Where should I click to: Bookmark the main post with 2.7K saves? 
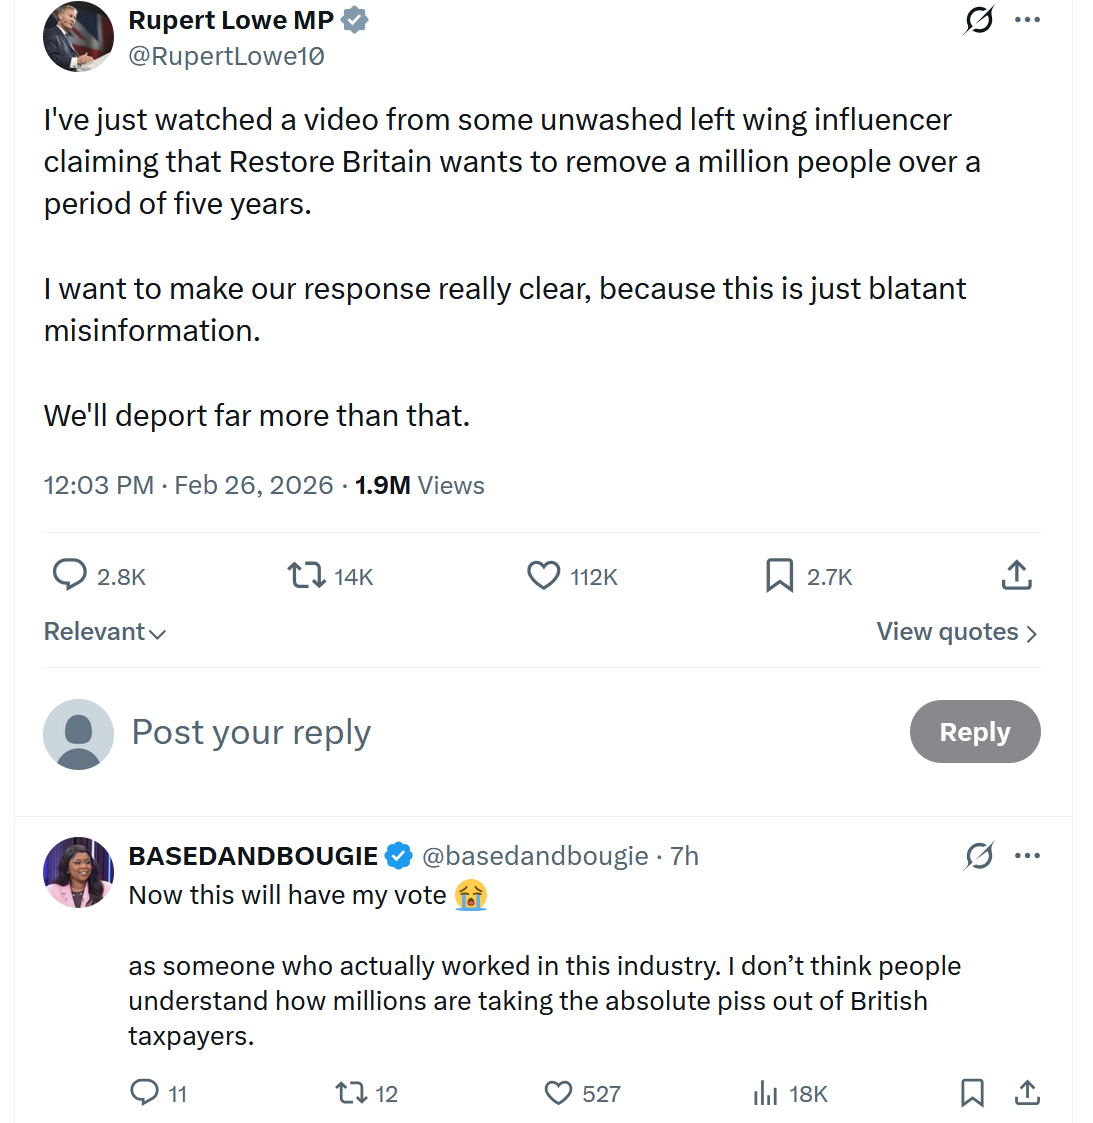(x=779, y=575)
